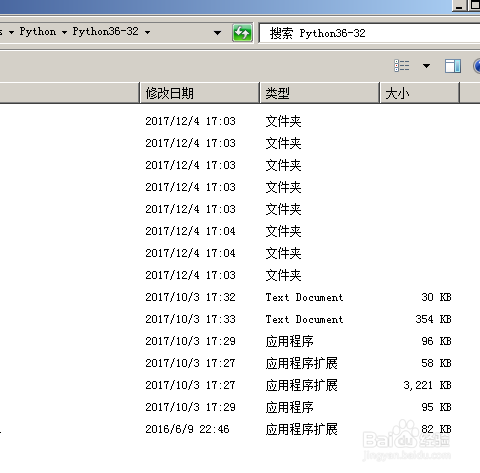Click the 3,221 KB size value
Viewport: 480px width, 473px height.
(427, 385)
